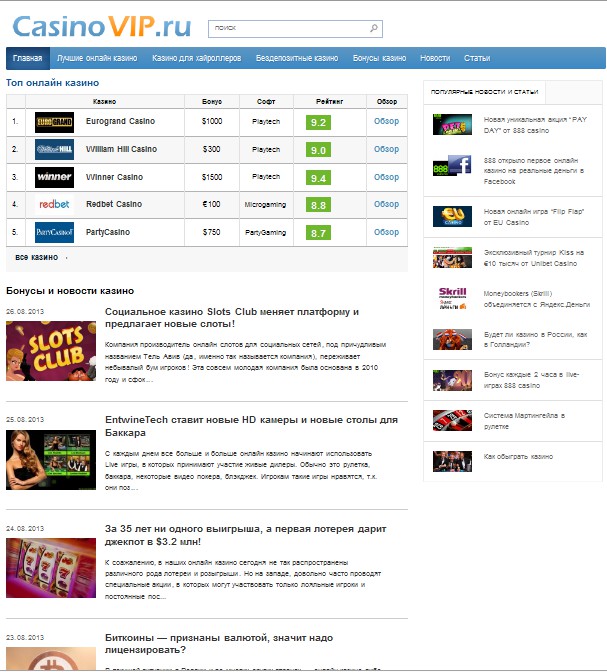Open Moneybookers Яндекс.Деньги news link
This screenshot has width=607, height=672.
coord(537,299)
